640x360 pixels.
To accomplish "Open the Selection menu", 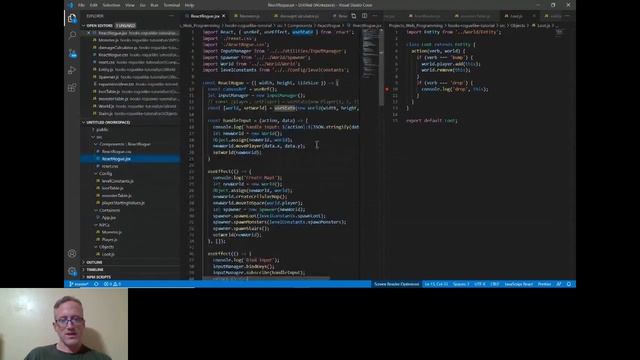I will 111,5.
